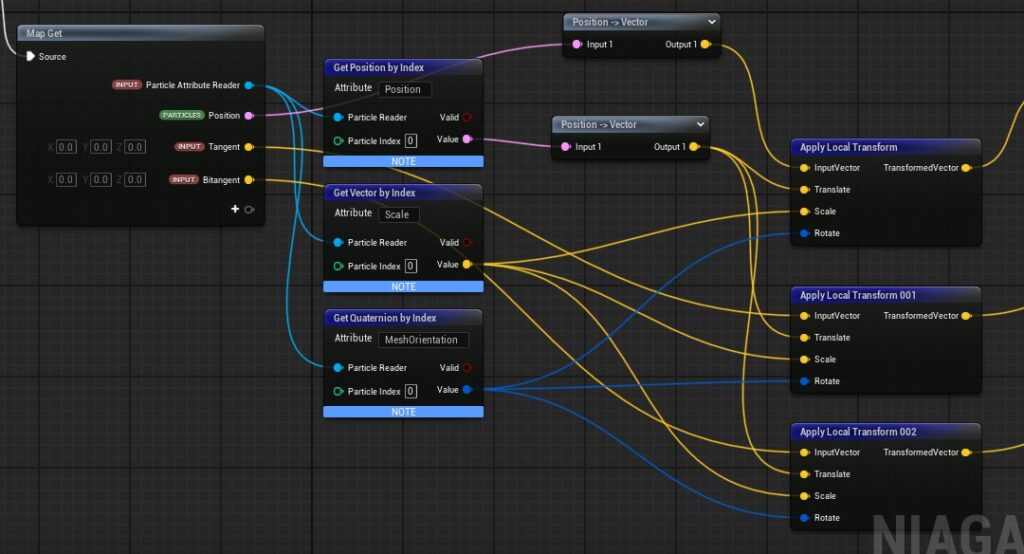
Task: Click the Tangent X value field
Action: point(66,147)
